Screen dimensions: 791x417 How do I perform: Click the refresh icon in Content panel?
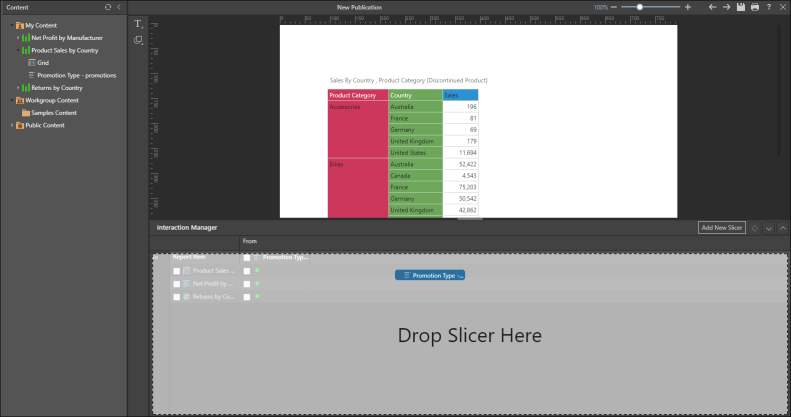[x=107, y=7]
